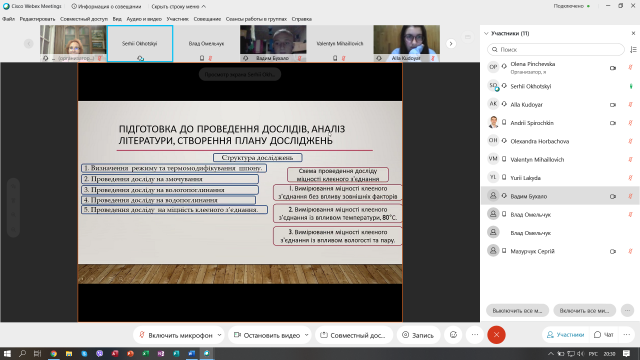The height and width of the screenshot is (360, 640).
Task: Open the video options dropdown arrow
Action: point(307,335)
